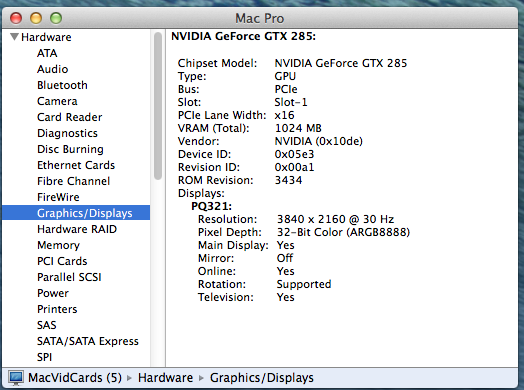Image resolution: width=524 pixels, height=390 pixels.
Task: Click the Rotation value Supported
Action: coord(304,284)
